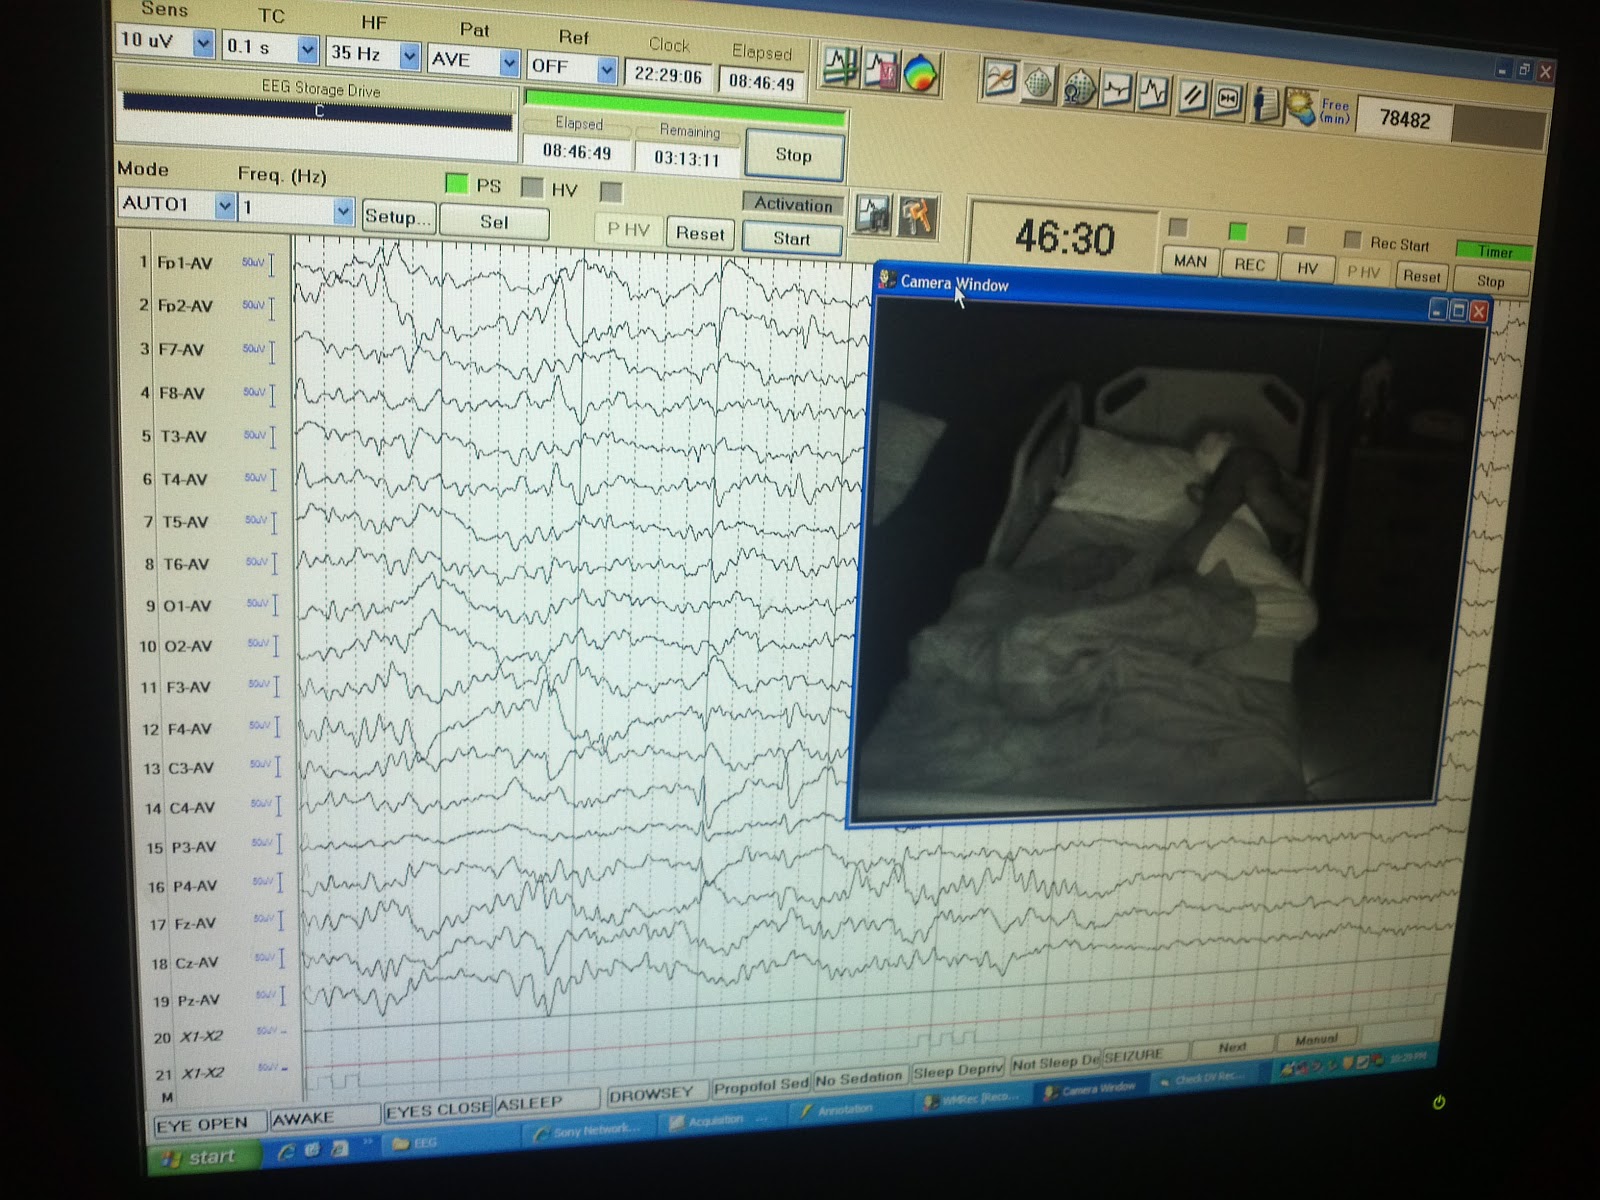This screenshot has width=1600, height=1200.
Task: Click the Next annotation page button
Action: coord(1232,1047)
